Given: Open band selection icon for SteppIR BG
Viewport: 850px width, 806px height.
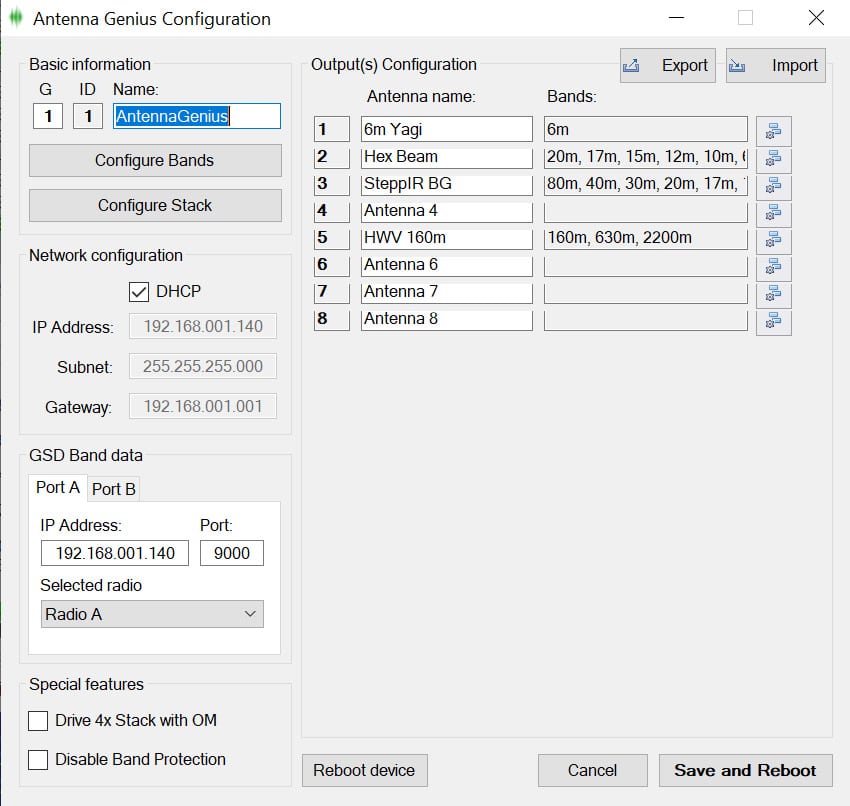Looking at the screenshot, I should (773, 185).
